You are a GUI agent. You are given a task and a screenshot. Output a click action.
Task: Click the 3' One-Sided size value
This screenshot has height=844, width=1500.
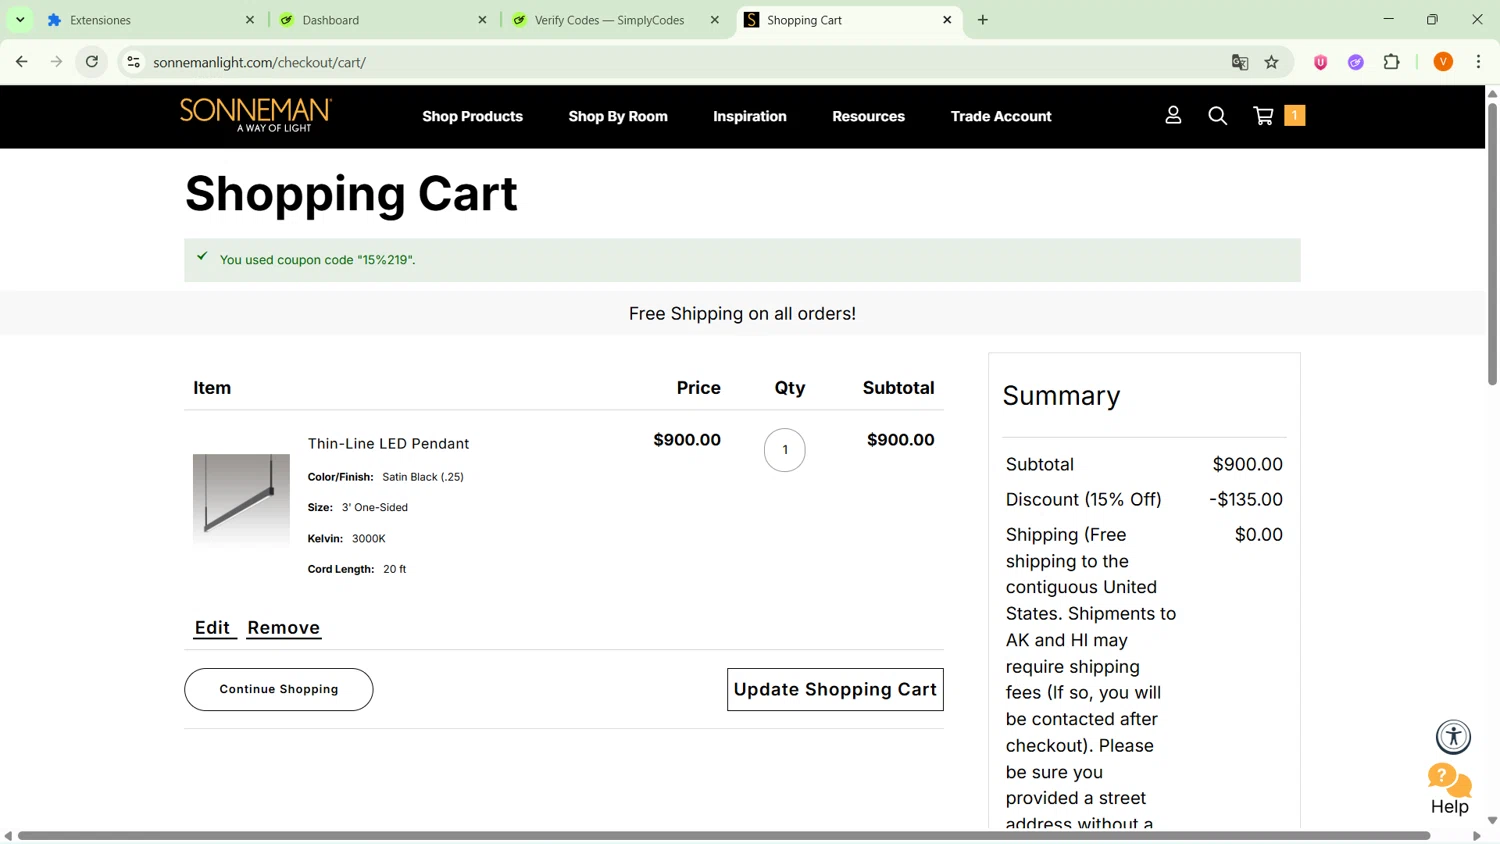(x=375, y=508)
